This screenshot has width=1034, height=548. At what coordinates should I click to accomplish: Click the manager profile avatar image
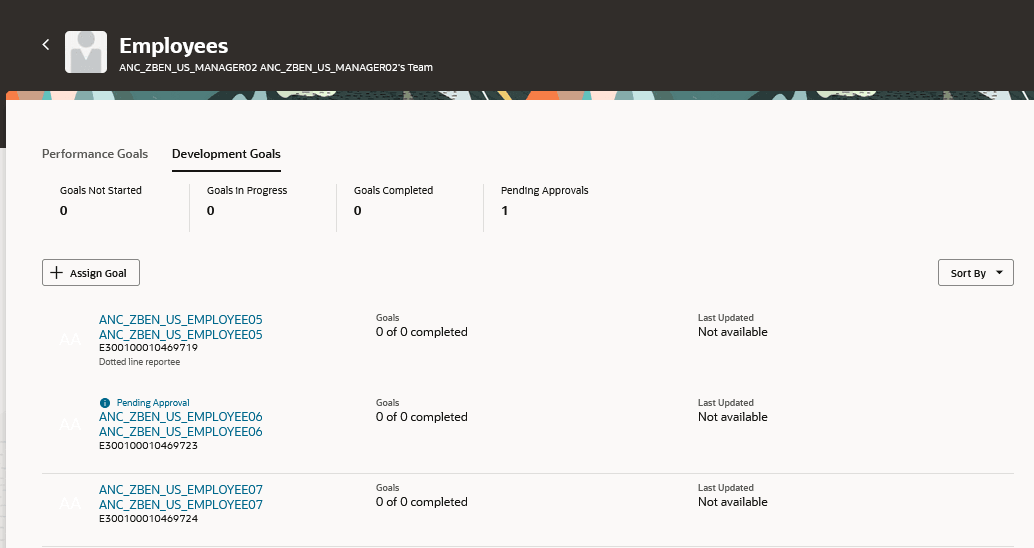tap(86, 52)
